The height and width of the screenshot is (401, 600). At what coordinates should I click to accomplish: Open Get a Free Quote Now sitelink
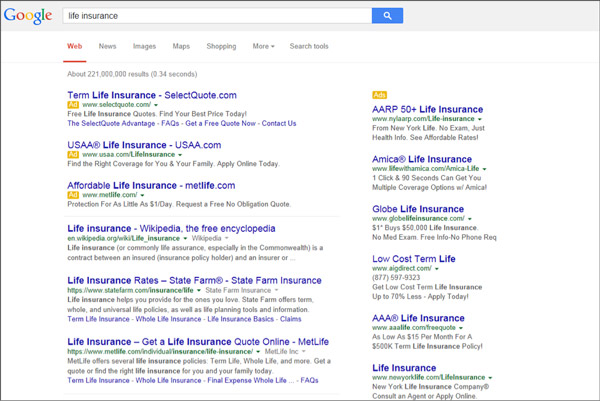click(220, 123)
